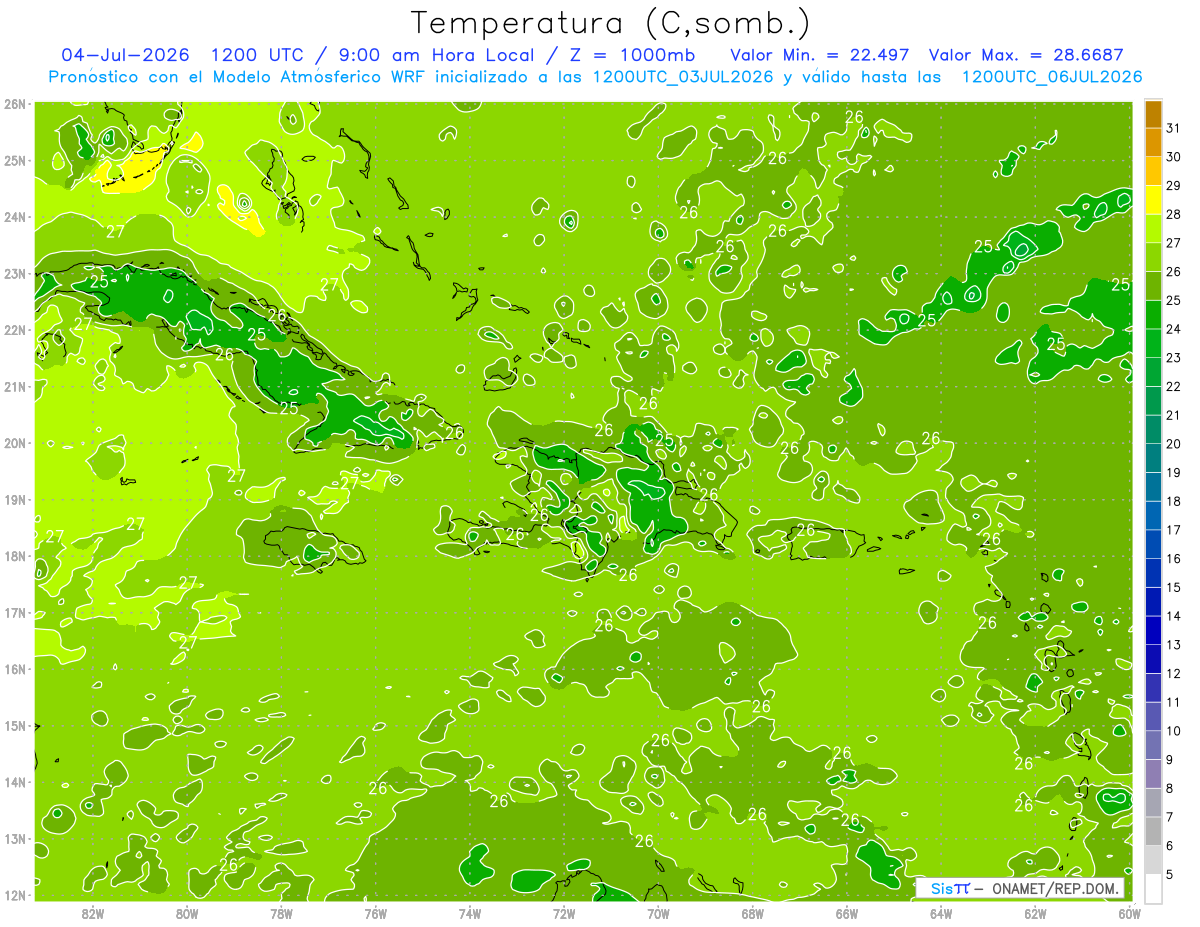The width and height of the screenshot is (1200, 927).
Task: Click the "30" label on the color scale
Action: (1174, 157)
